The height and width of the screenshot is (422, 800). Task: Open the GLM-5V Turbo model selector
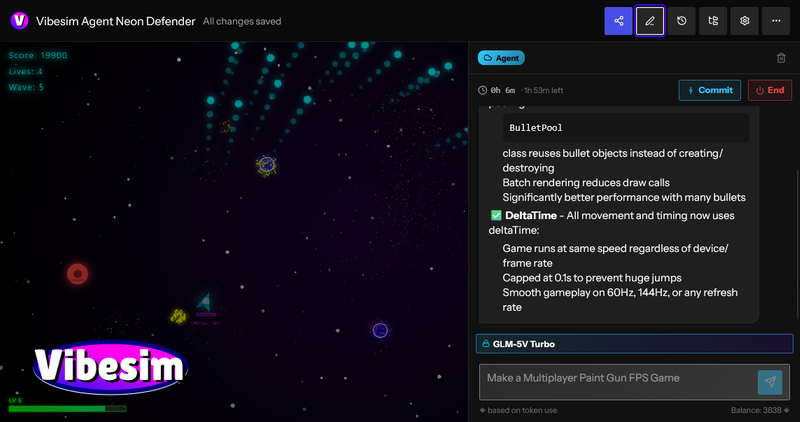click(x=635, y=344)
